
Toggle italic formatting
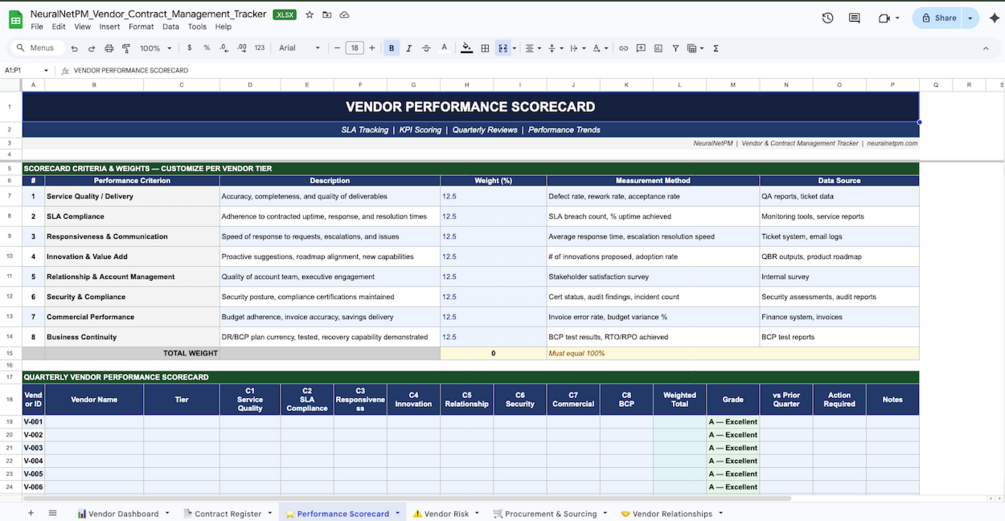point(408,48)
